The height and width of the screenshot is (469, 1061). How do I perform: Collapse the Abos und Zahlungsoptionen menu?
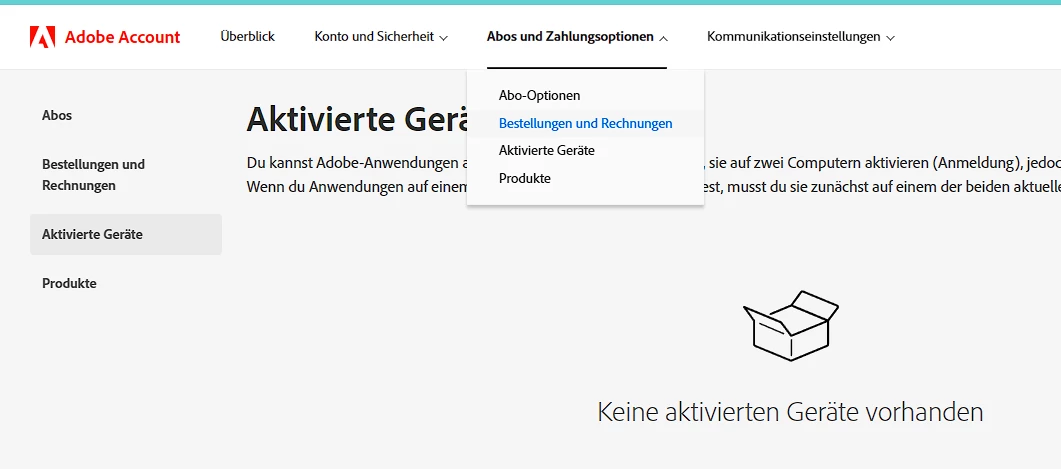577,37
